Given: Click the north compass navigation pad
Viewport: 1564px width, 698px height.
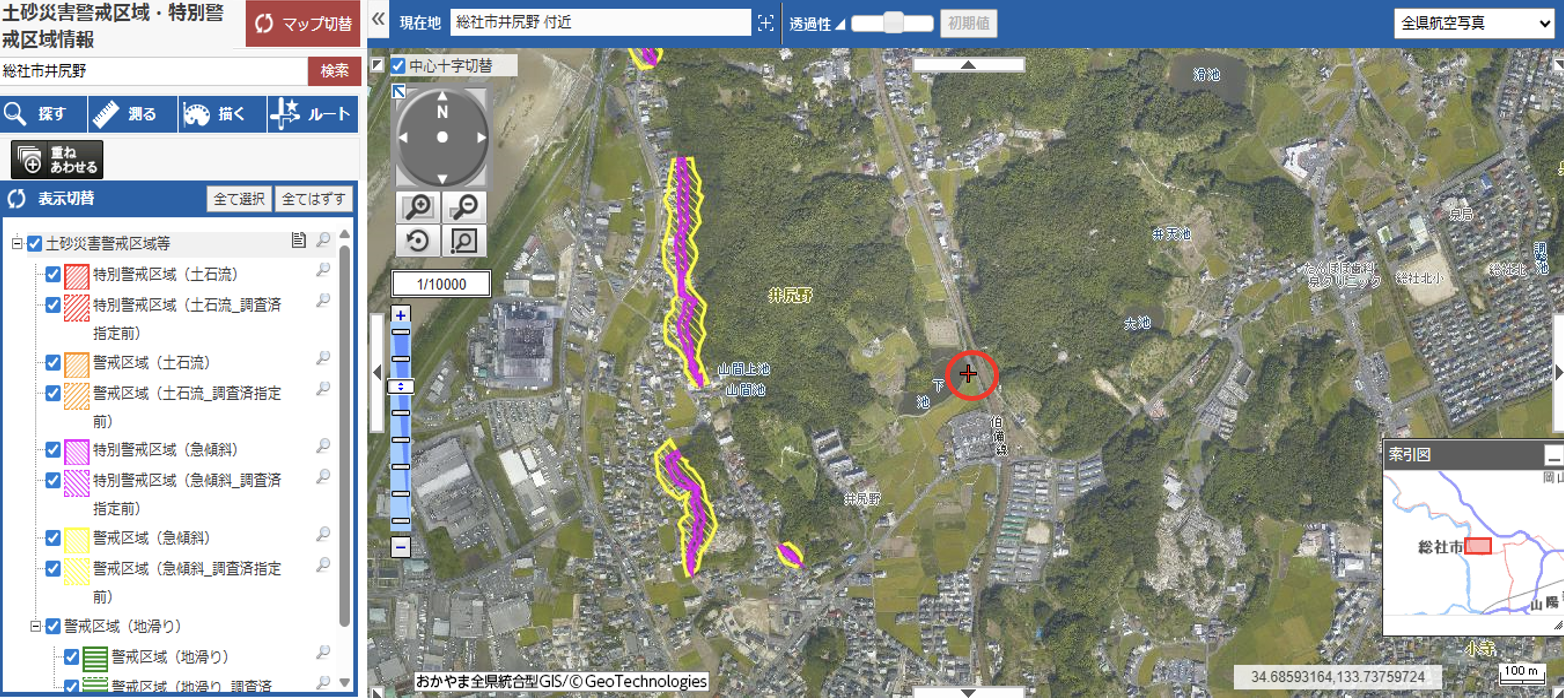Looking at the screenshot, I should coord(442,137).
